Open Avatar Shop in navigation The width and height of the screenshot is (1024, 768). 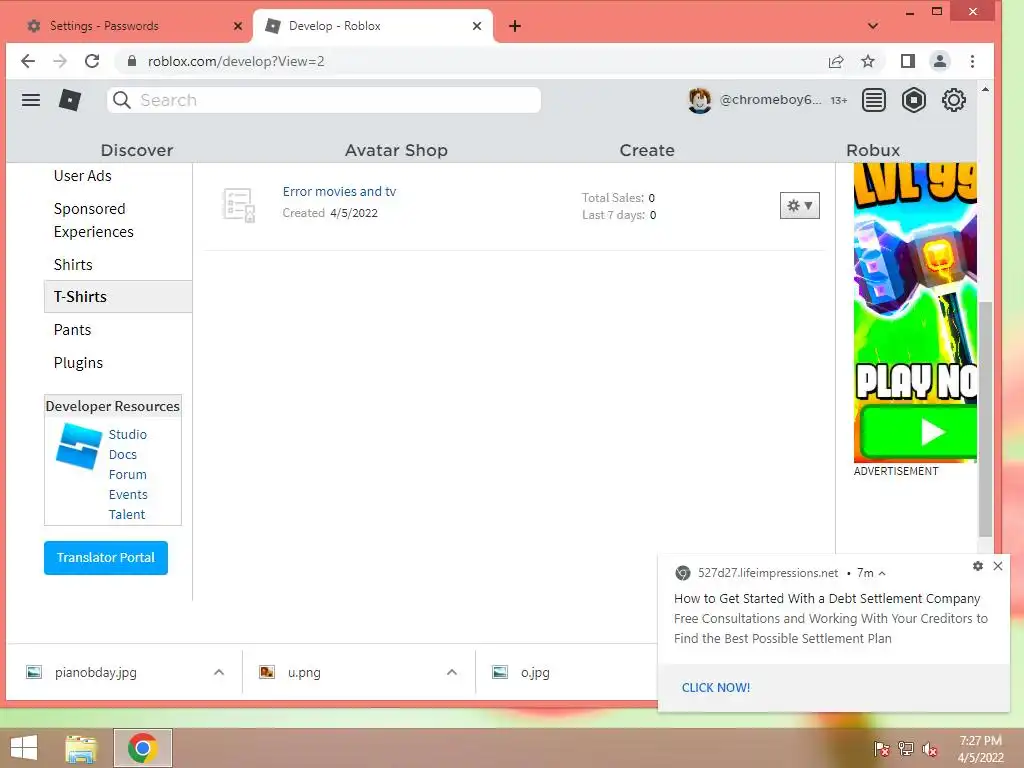point(396,150)
